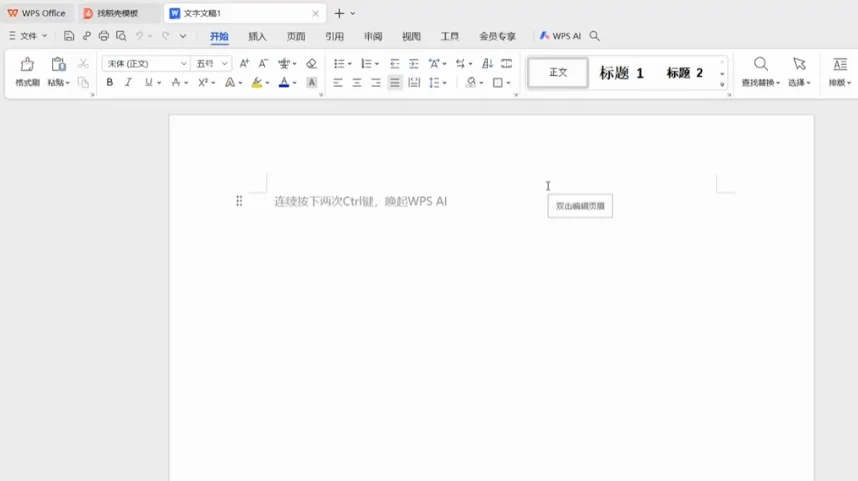Toggle Underline formatting
This screenshot has height=481, width=858.
pos(148,83)
